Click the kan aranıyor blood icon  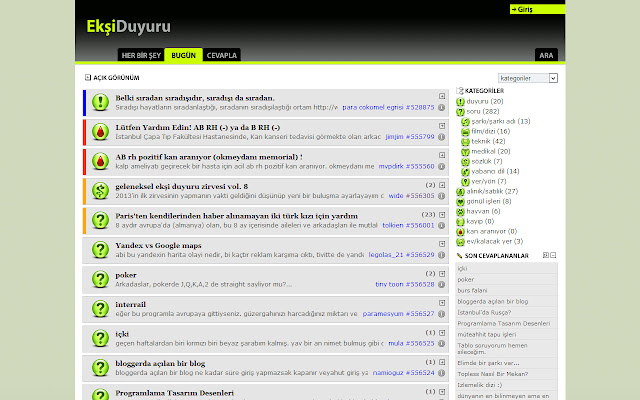[460, 231]
